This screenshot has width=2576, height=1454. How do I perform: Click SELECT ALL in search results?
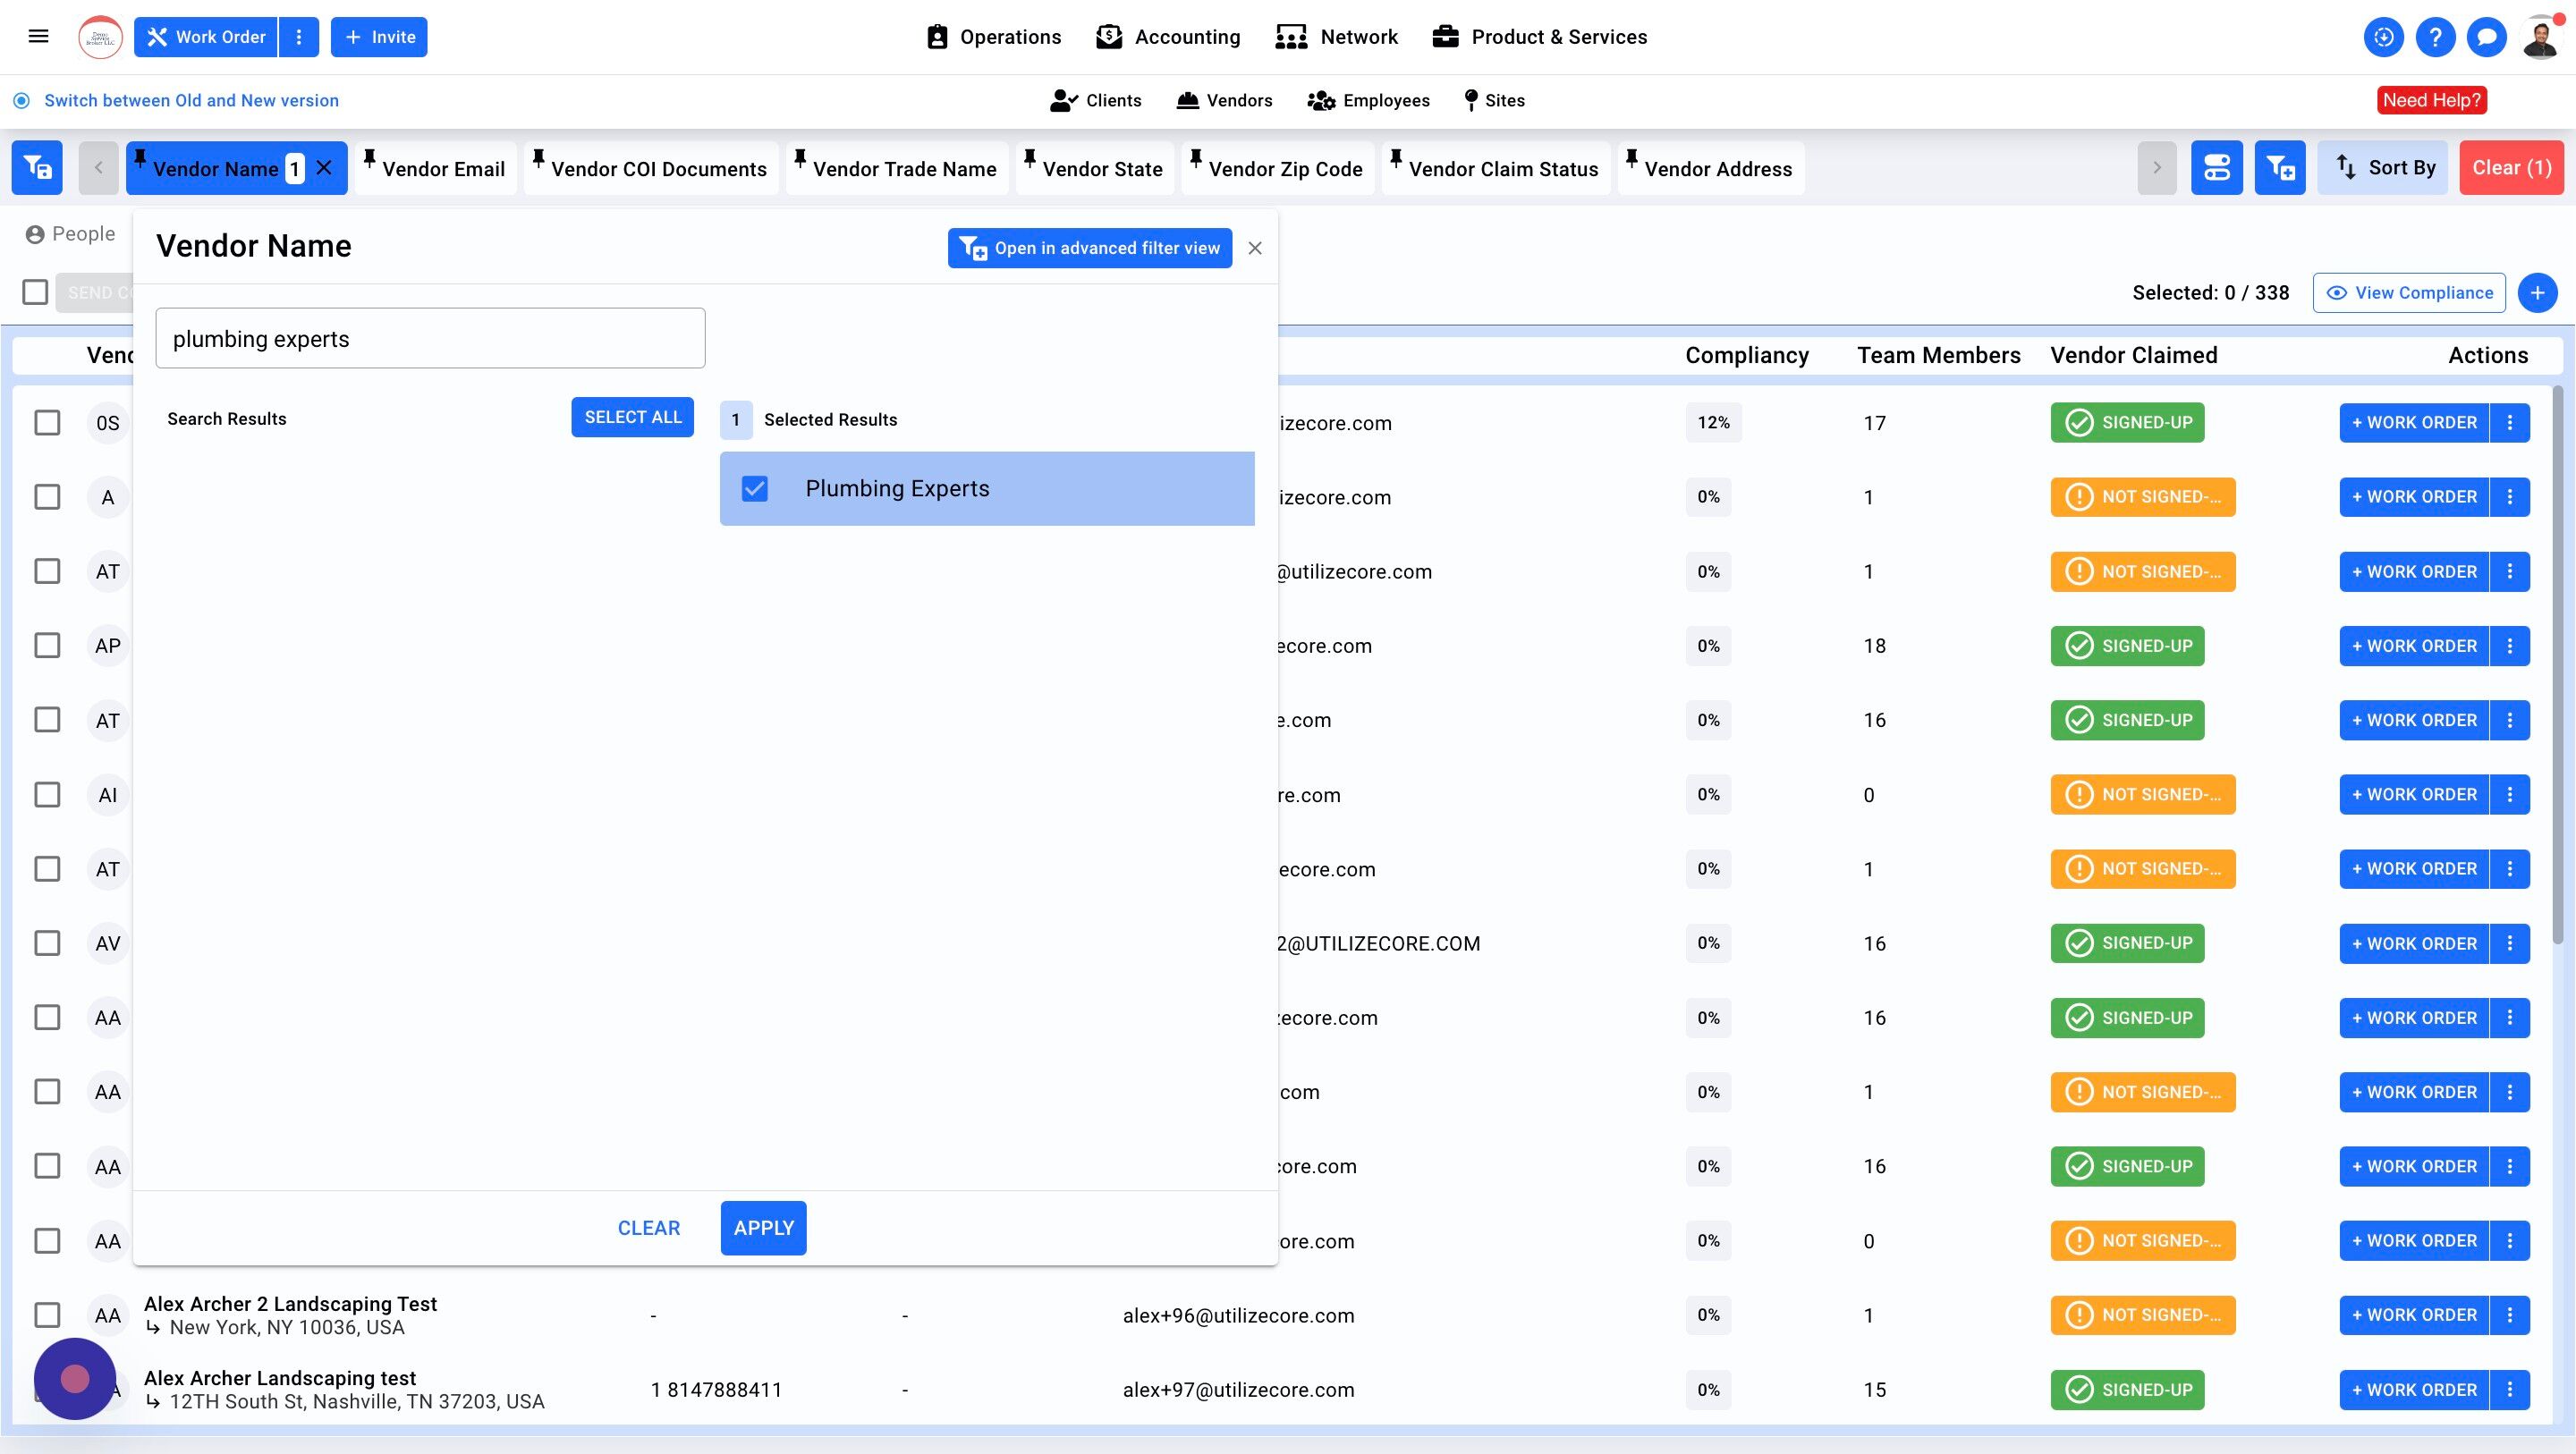pos(632,418)
